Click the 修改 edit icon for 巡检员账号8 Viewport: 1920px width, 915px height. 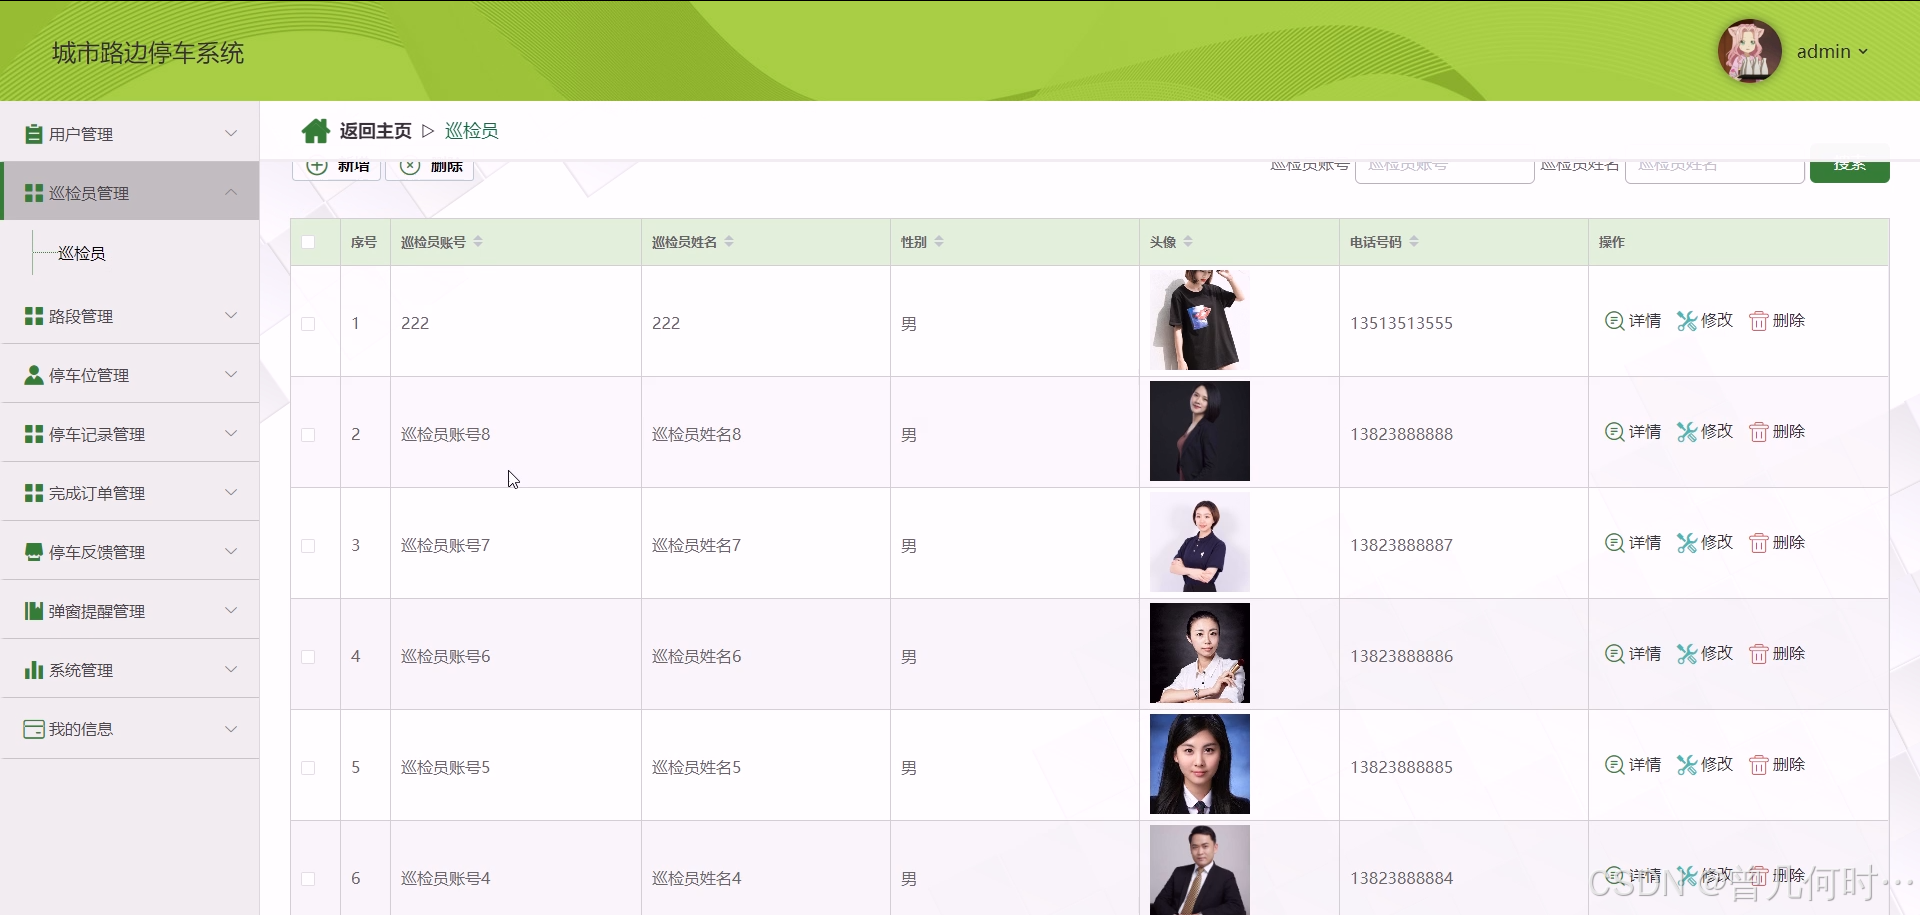point(1689,432)
